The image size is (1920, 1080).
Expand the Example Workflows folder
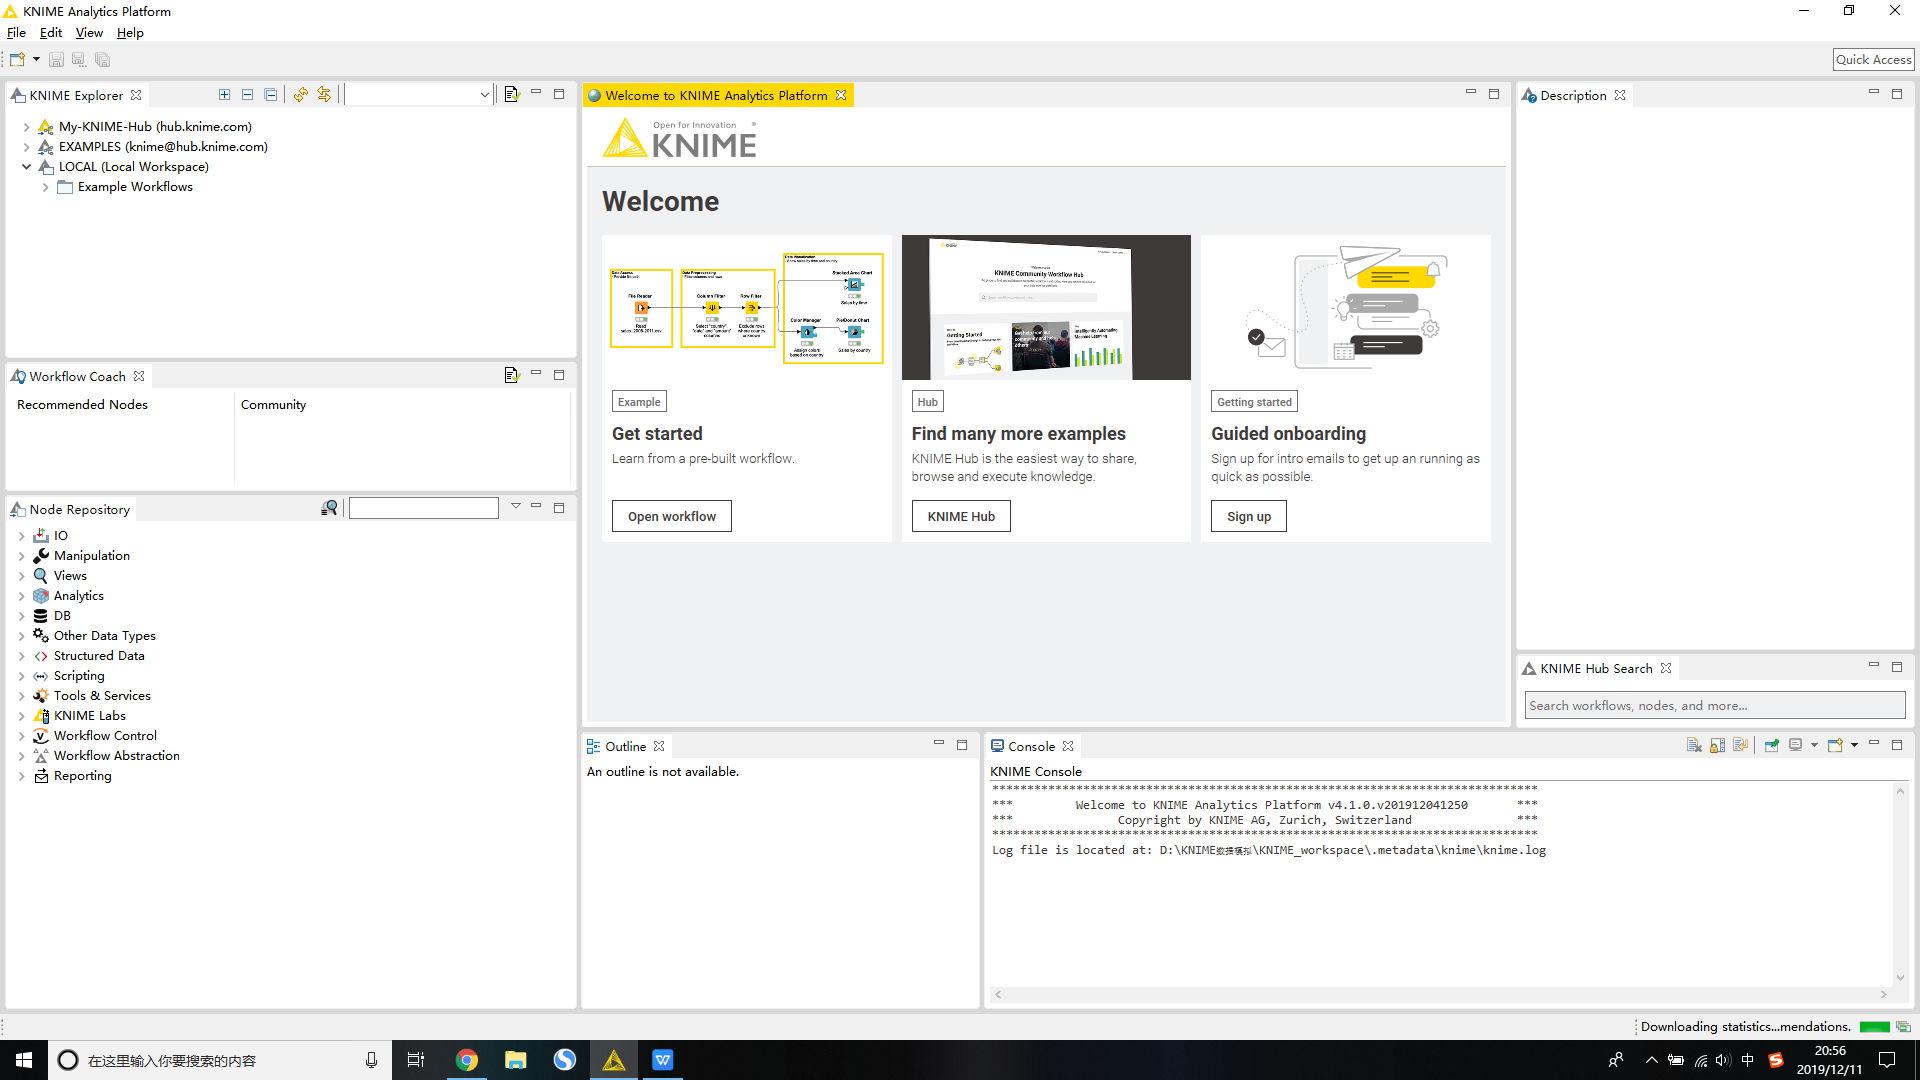[x=46, y=187]
